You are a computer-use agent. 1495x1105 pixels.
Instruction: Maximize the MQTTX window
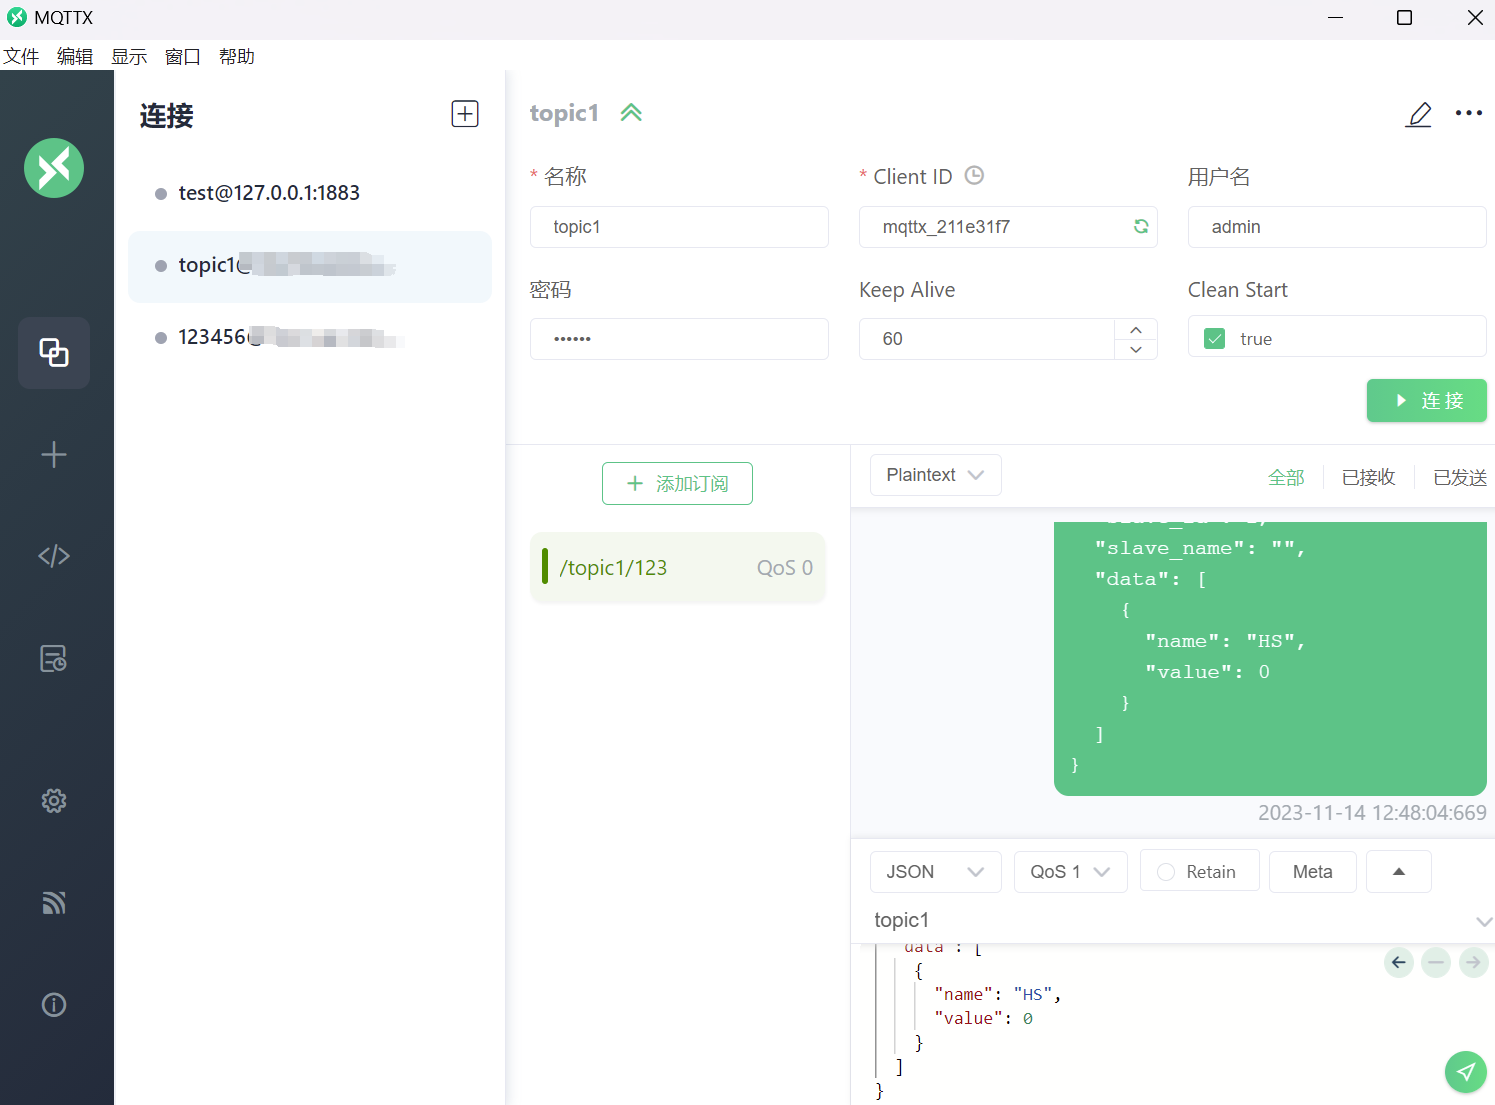point(1404,17)
